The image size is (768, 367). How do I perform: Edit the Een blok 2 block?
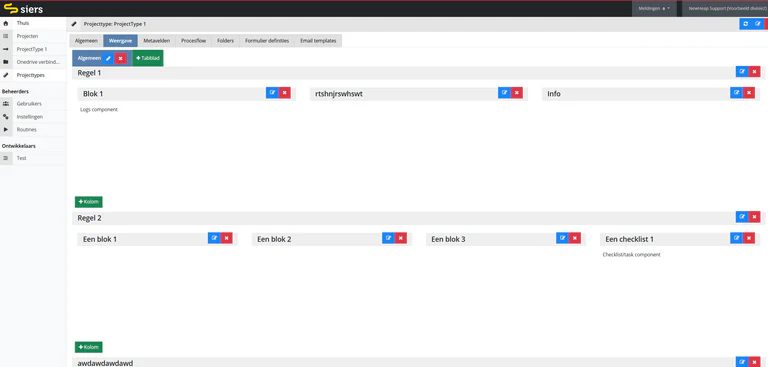point(388,238)
